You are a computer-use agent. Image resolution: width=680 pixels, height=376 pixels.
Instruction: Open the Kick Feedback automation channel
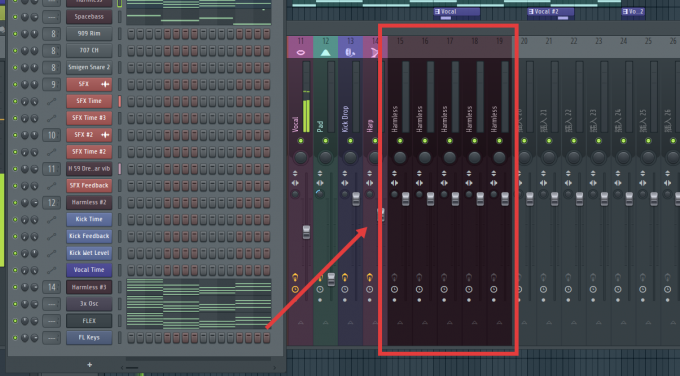(x=89, y=236)
